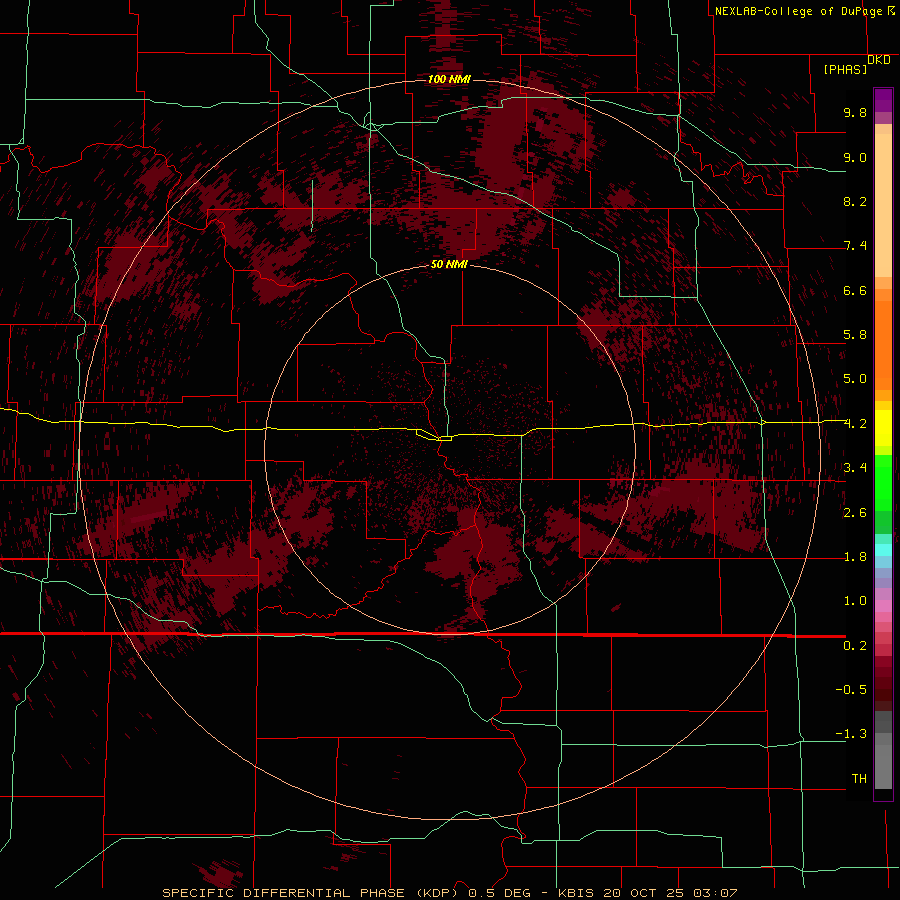Pick the bright green swatch on color bar
The height and width of the screenshot is (900, 900).
click(883, 482)
